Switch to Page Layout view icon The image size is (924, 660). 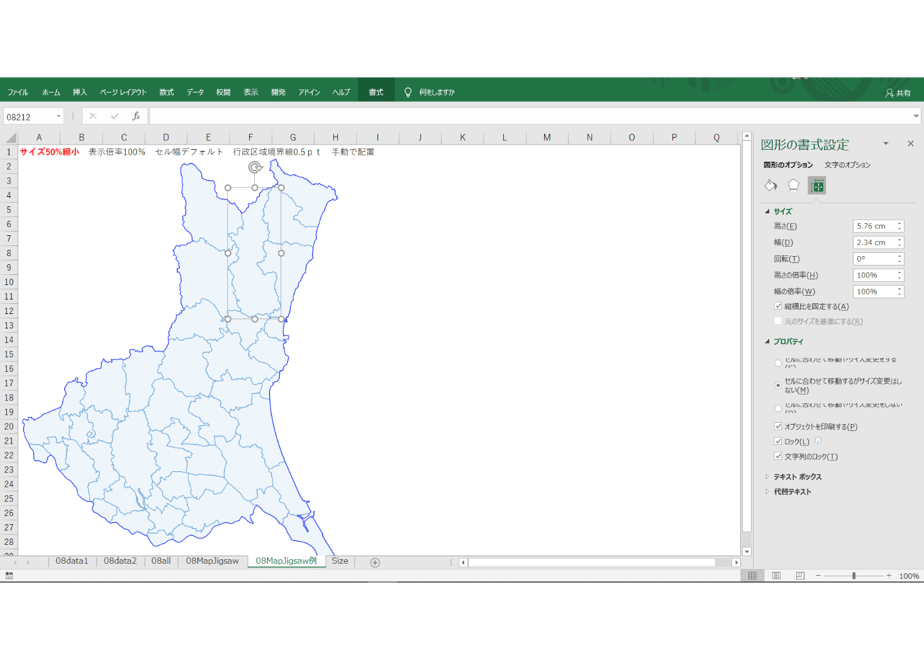(x=776, y=576)
